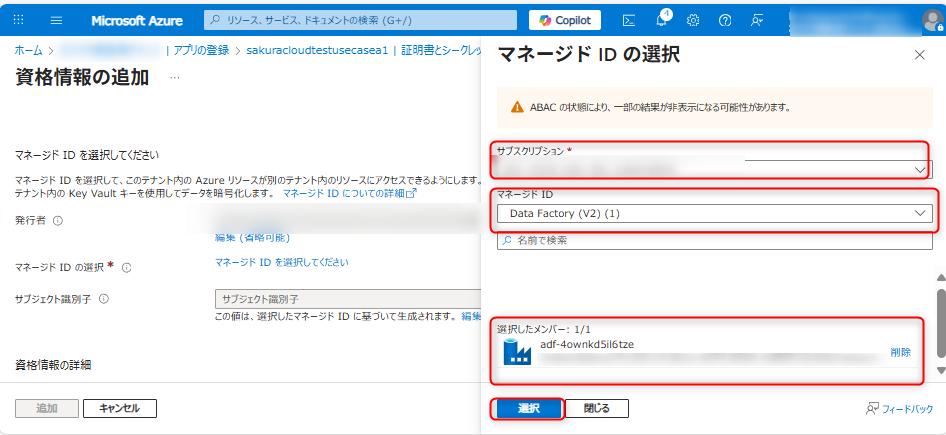Expand the マネージド ID dropdown

click(x=715, y=213)
